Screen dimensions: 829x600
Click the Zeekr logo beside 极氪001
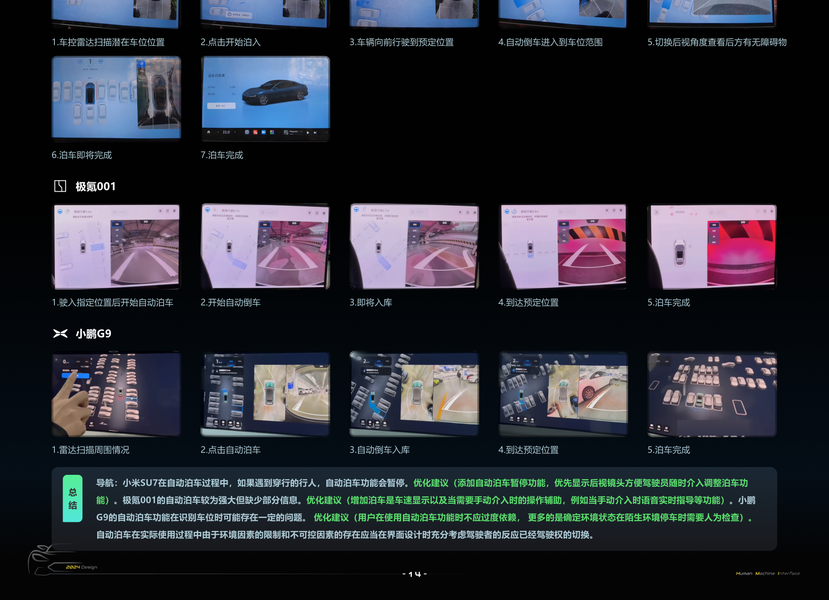pyautogui.click(x=60, y=186)
